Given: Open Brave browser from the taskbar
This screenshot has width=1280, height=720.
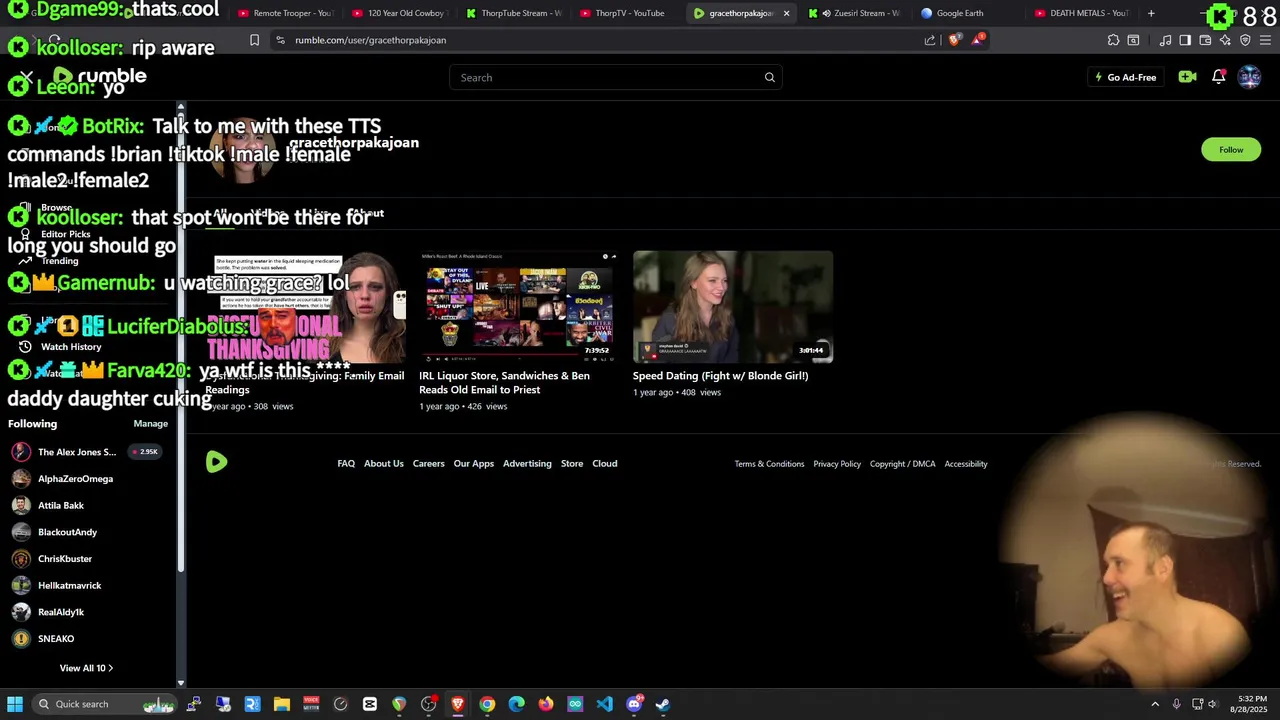Looking at the screenshot, I should (458, 704).
